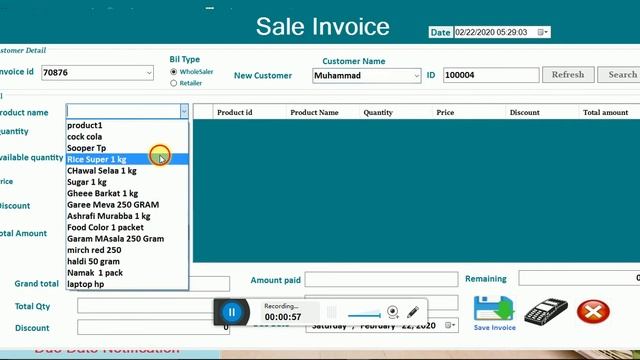Screen dimensions: 640x360
Task: Expand the Invoice id dropdown
Action: [x=149, y=73]
